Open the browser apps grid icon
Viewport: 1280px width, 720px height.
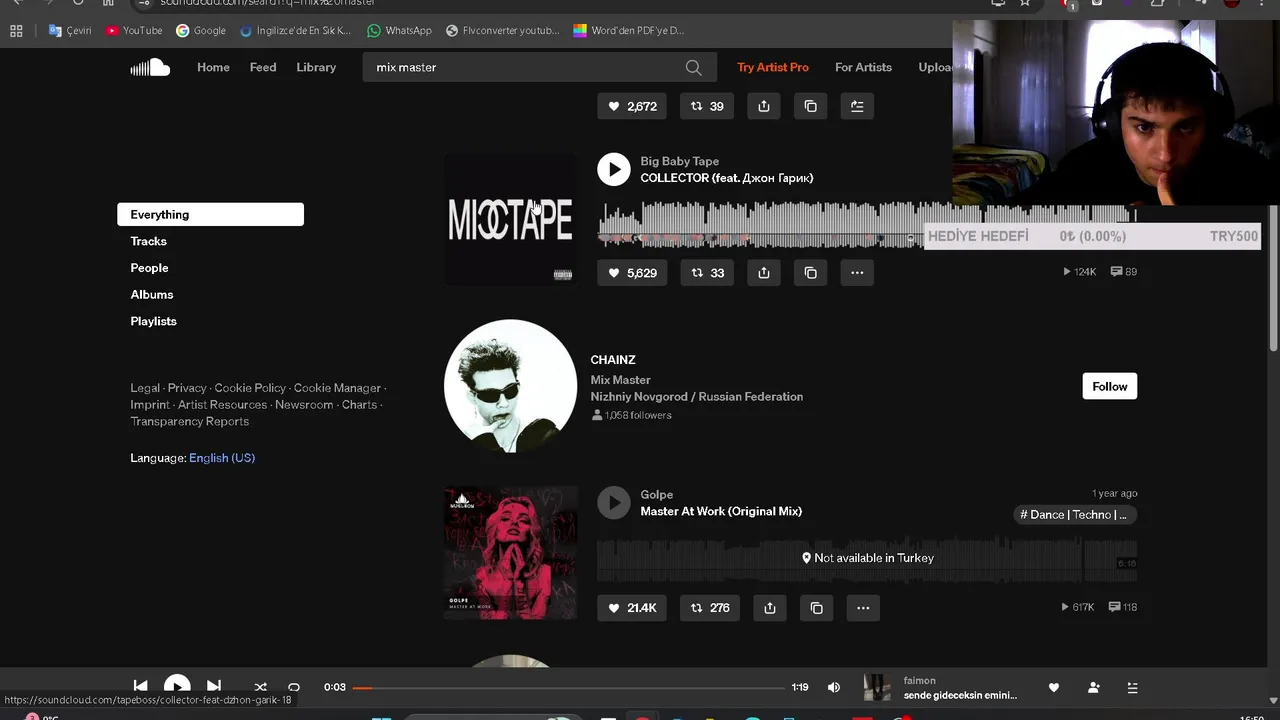pos(16,31)
